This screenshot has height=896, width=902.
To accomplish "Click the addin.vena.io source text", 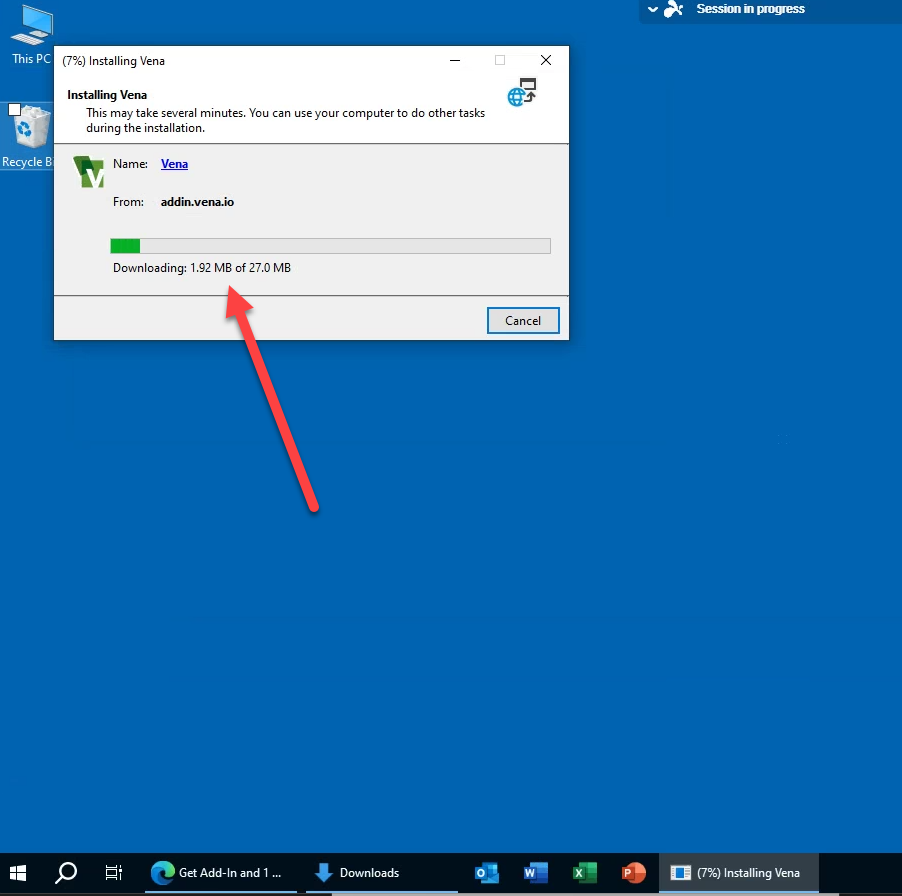I will (x=197, y=202).
